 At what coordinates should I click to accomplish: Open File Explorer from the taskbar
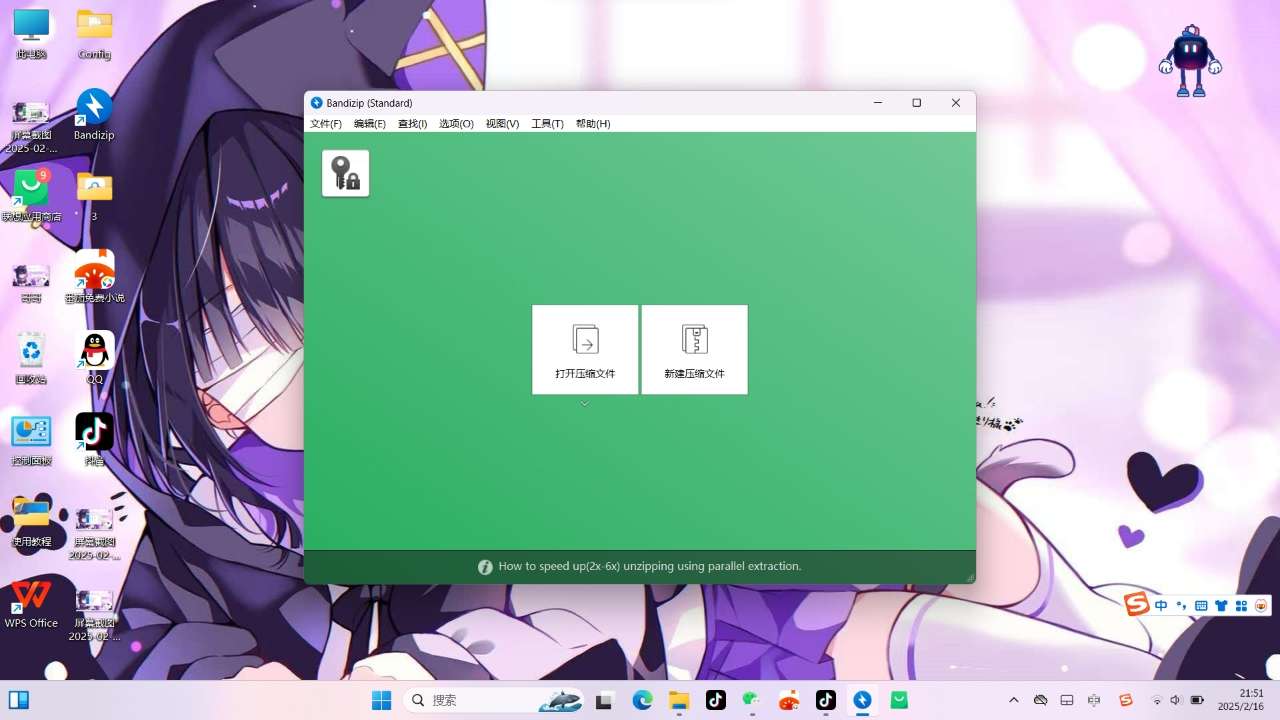(x=679, y=701)
